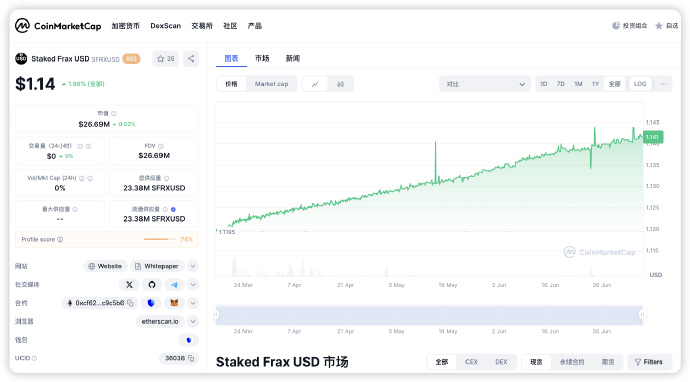The image size is (690, 382).
Task: Open the community menu in header
Action: tap(230, 26)
